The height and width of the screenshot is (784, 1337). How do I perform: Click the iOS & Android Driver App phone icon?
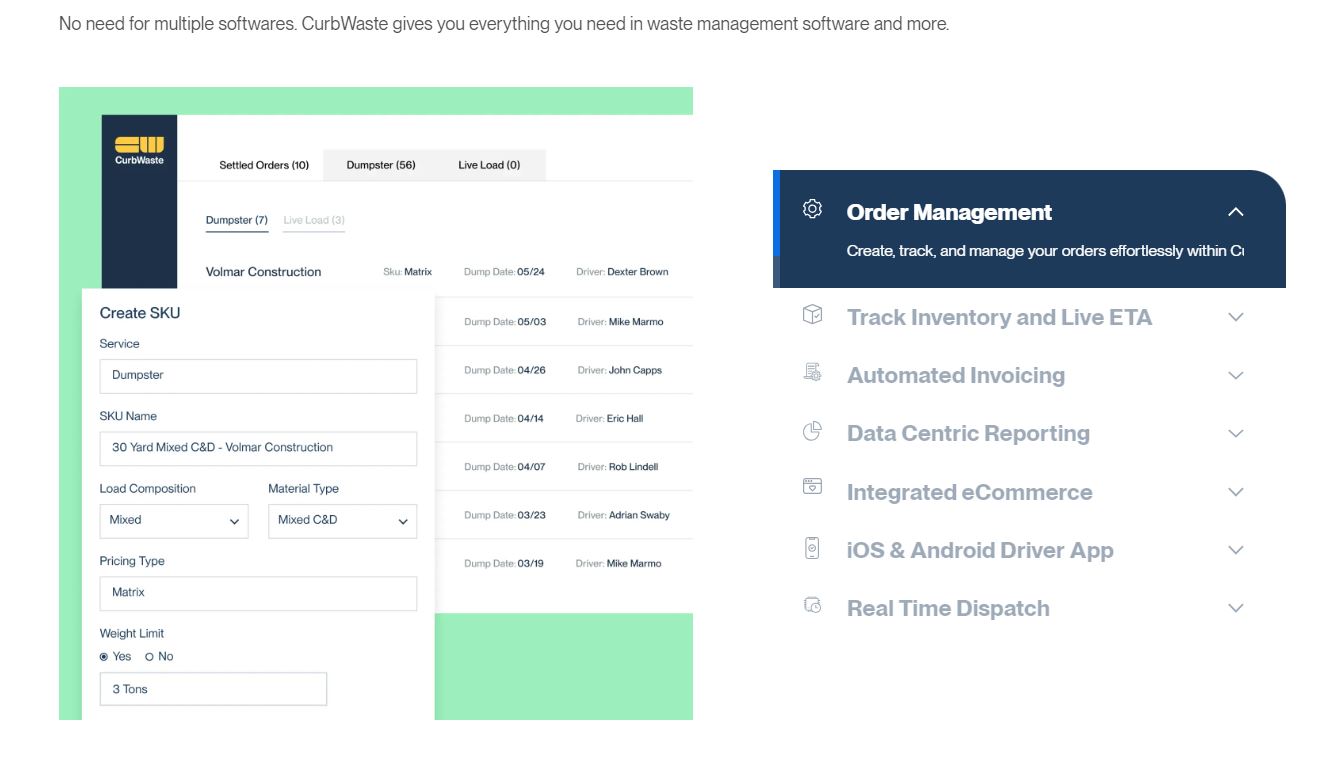[x=812, y=548]
